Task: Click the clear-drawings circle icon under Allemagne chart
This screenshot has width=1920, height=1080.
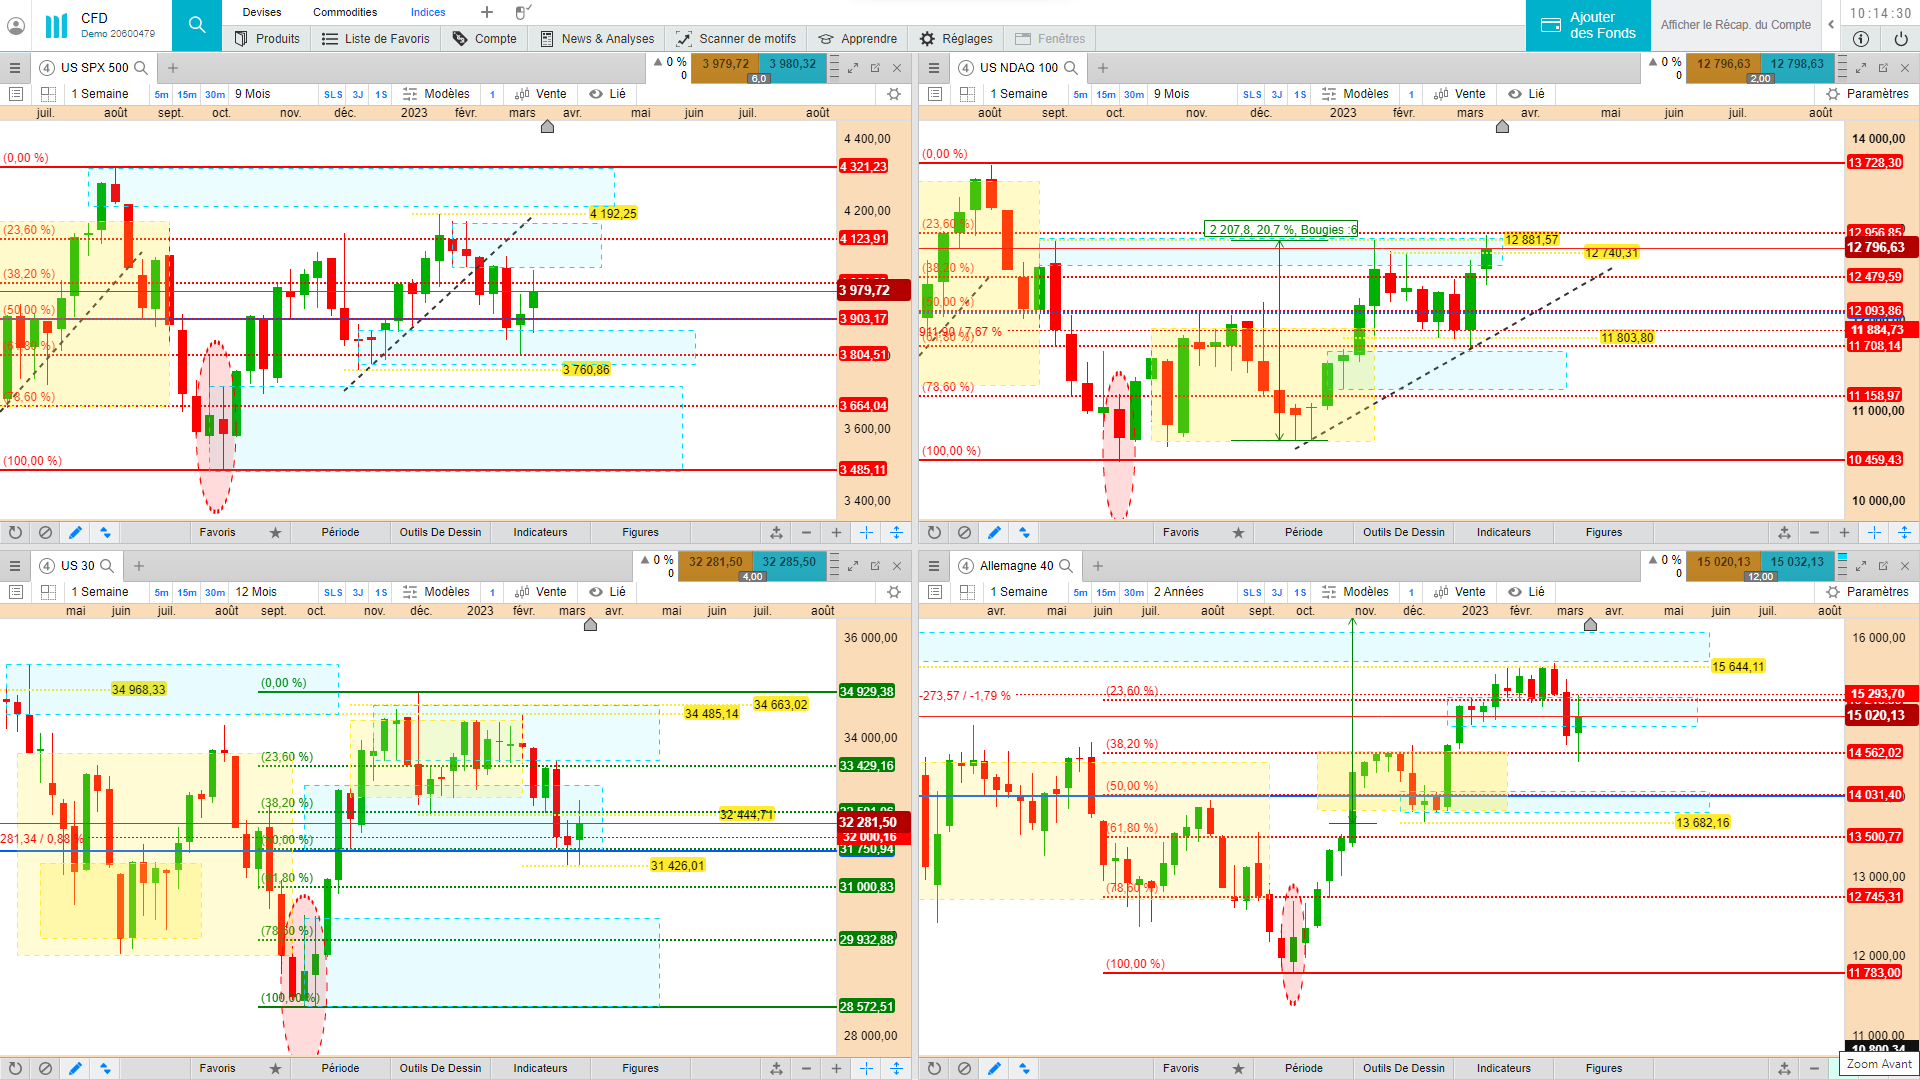Action: click(964, 1068)
